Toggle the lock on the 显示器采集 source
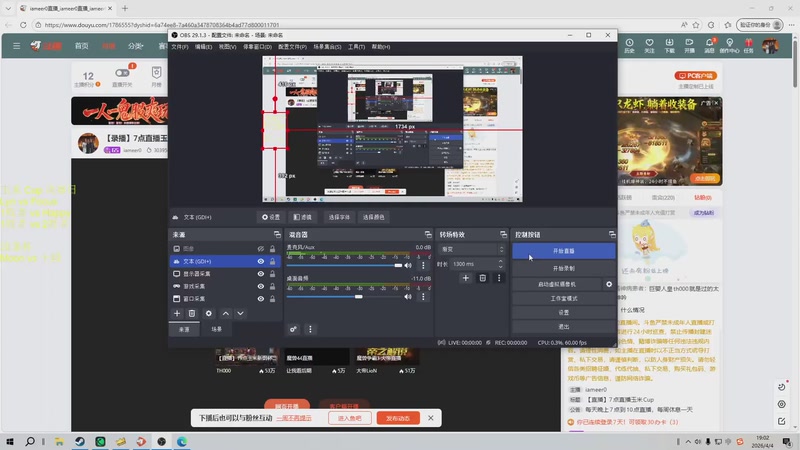 click(x=272, y=274)
